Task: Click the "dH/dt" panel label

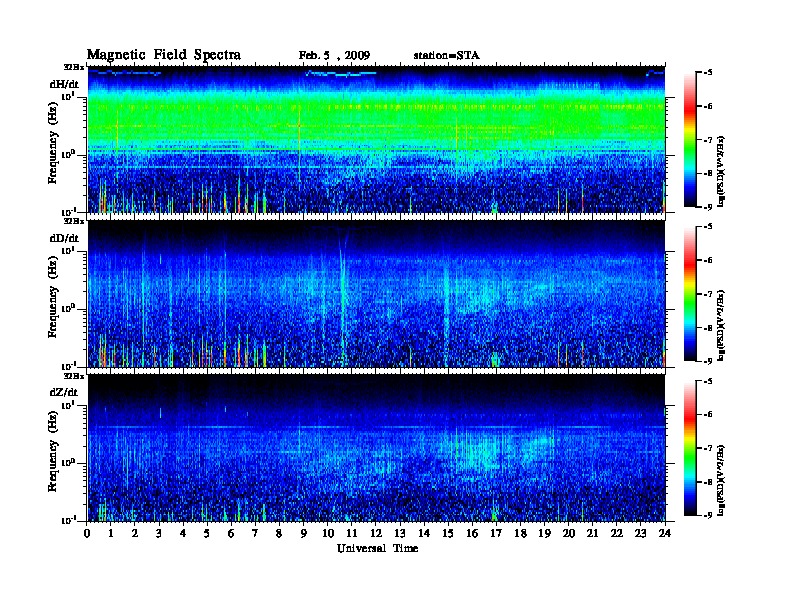Action: click(x=64, y=84)
